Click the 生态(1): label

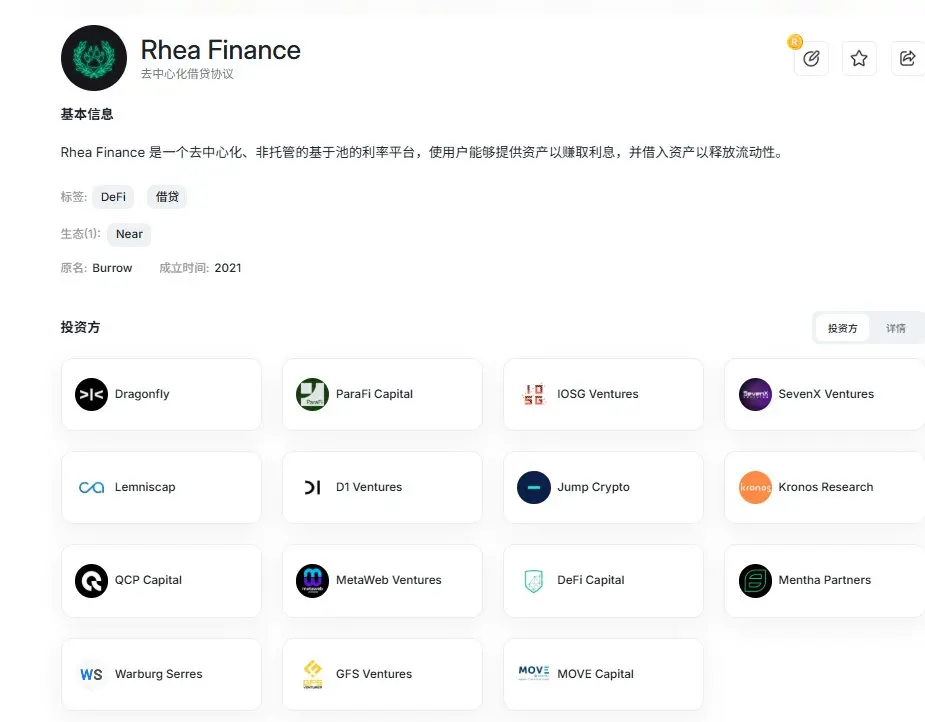pos(80,234)
